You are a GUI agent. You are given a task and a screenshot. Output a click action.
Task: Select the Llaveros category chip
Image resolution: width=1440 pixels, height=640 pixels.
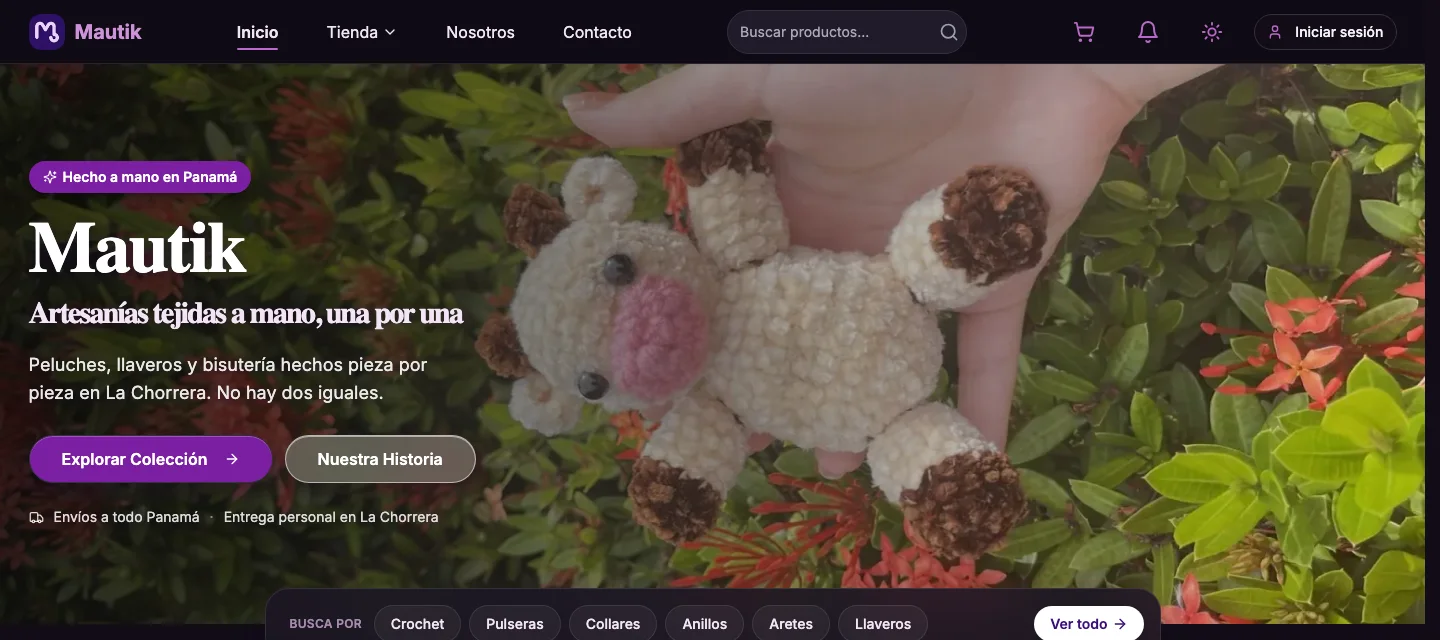click(883, 624)
